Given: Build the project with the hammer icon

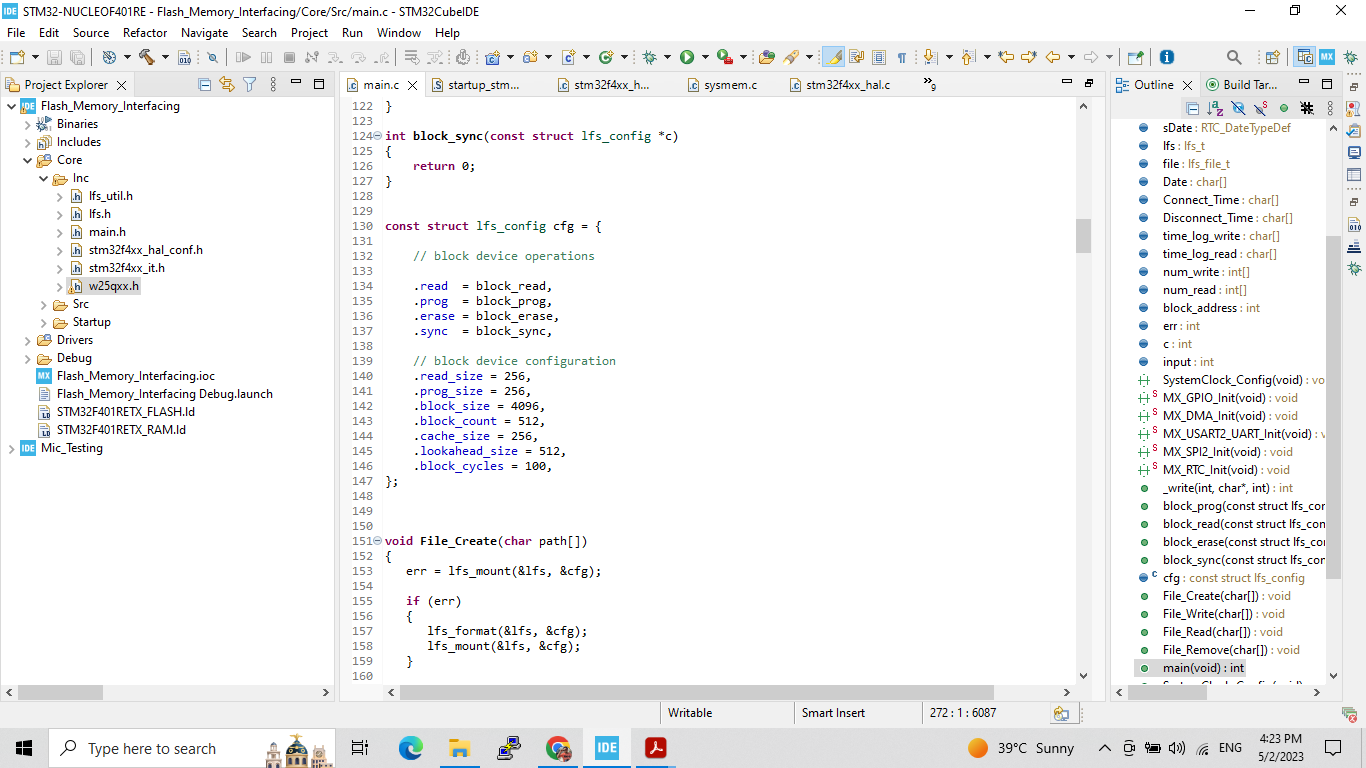Looking at the screenshot, I should click(144, 57).
